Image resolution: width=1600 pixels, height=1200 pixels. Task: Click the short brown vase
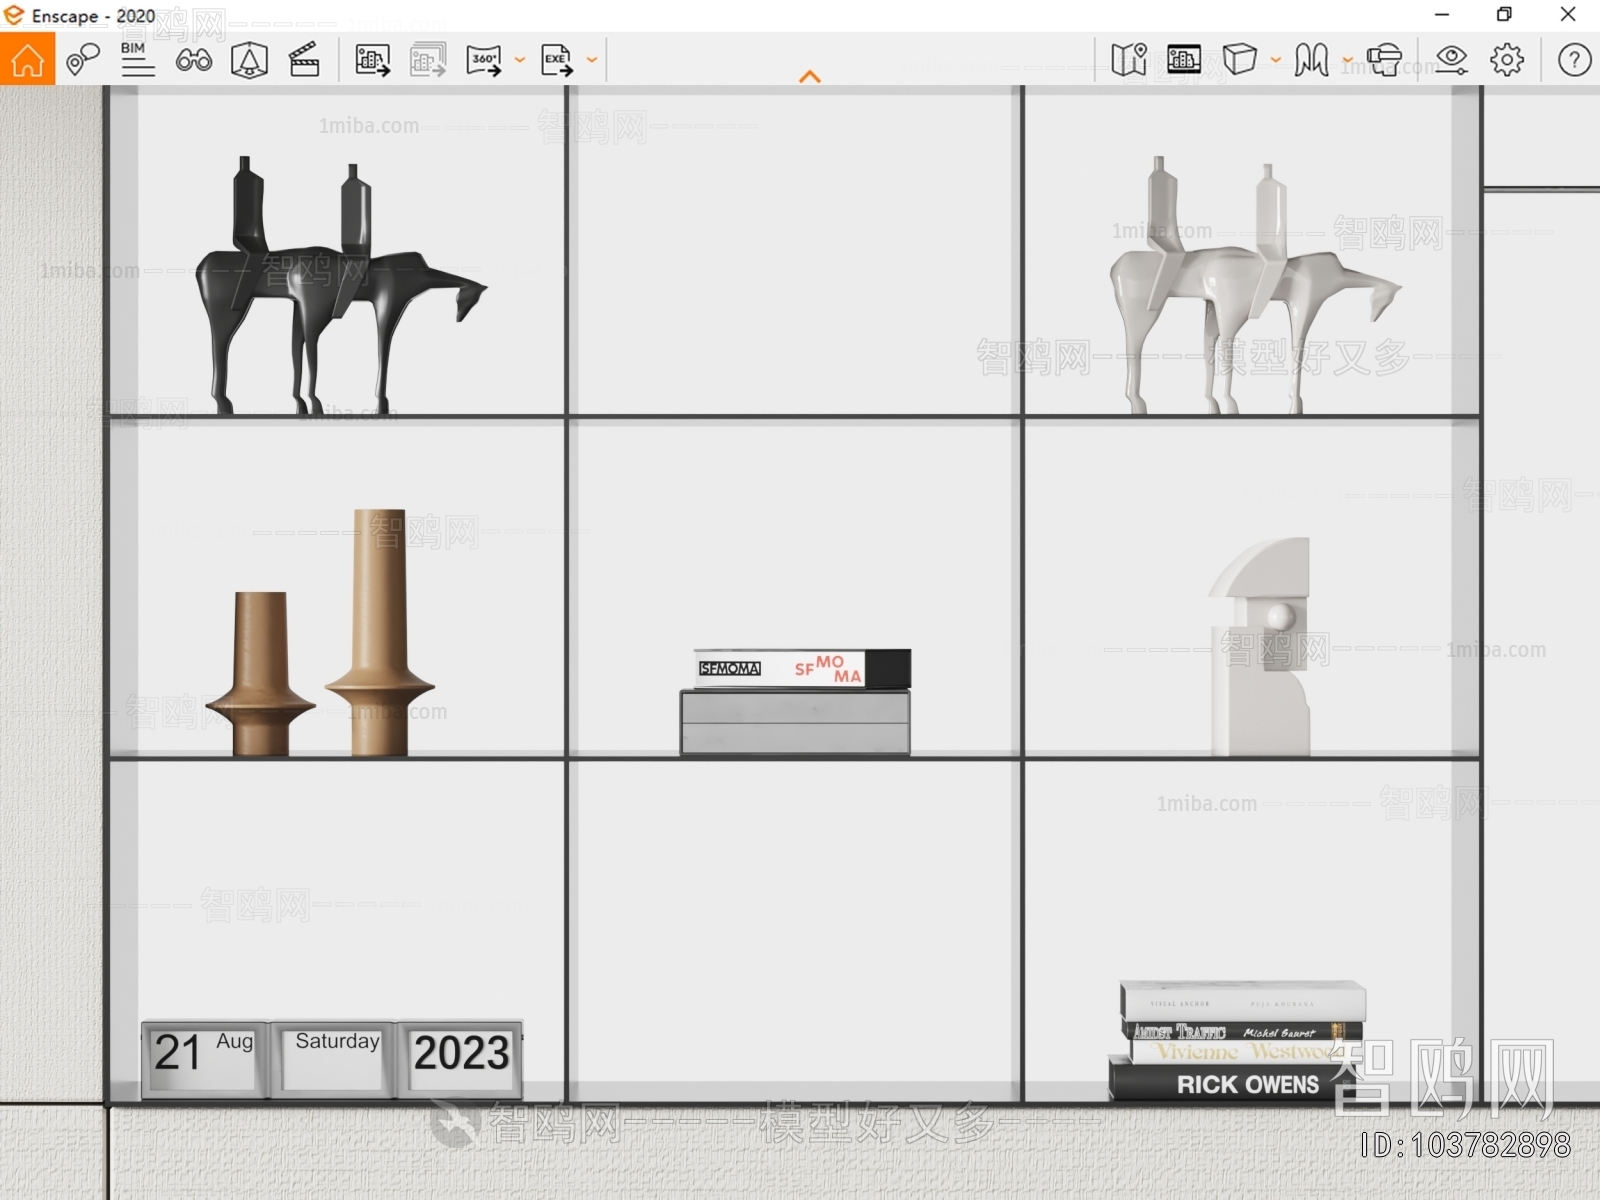[261, 673]
